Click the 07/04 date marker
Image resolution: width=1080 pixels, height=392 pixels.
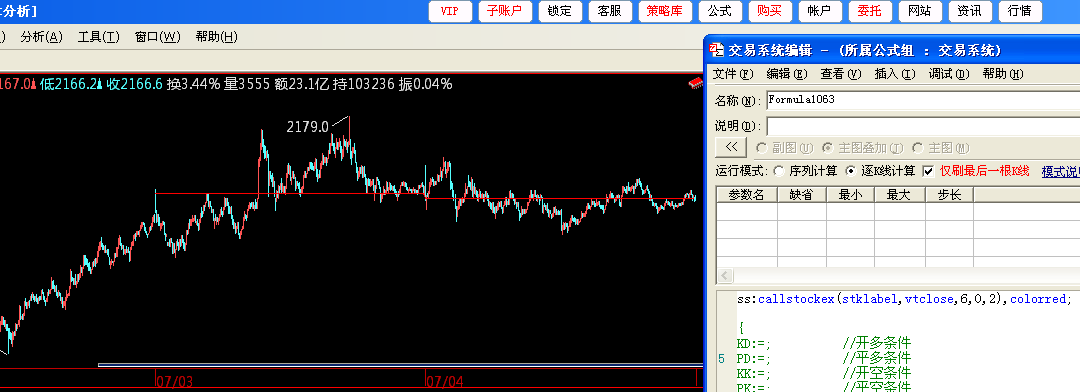pos(445,381)
